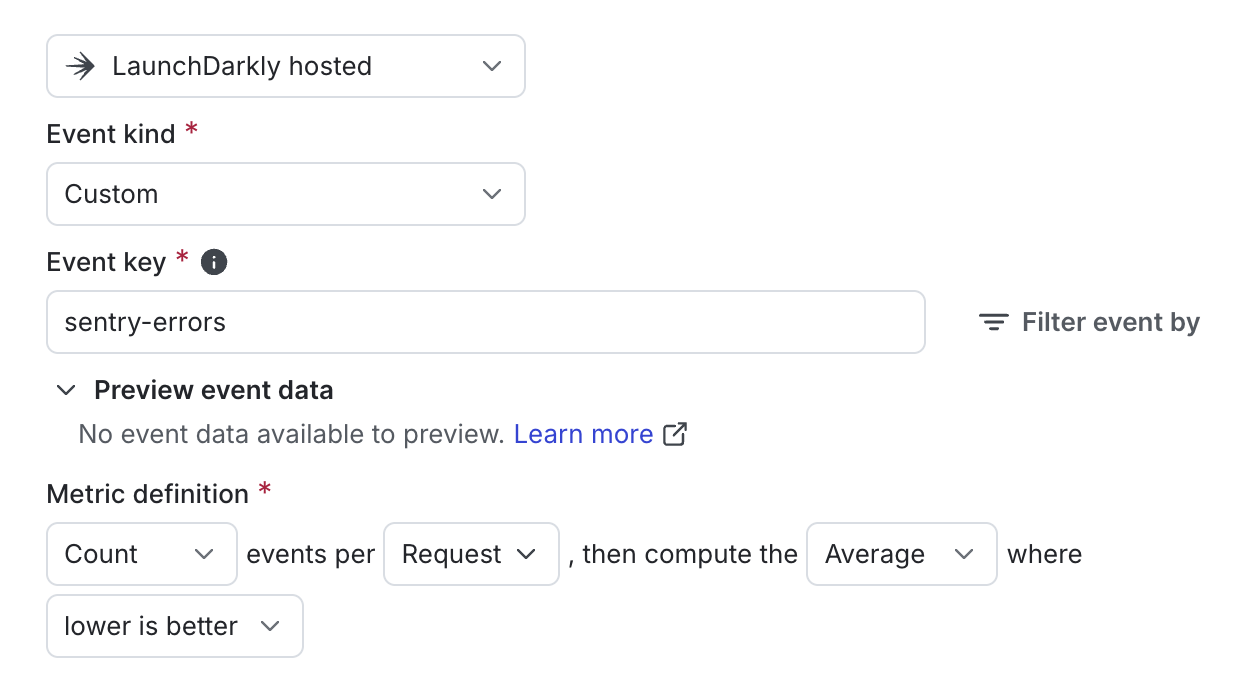Click the Event kind label

pyautogui.click(x=111, y=134)
